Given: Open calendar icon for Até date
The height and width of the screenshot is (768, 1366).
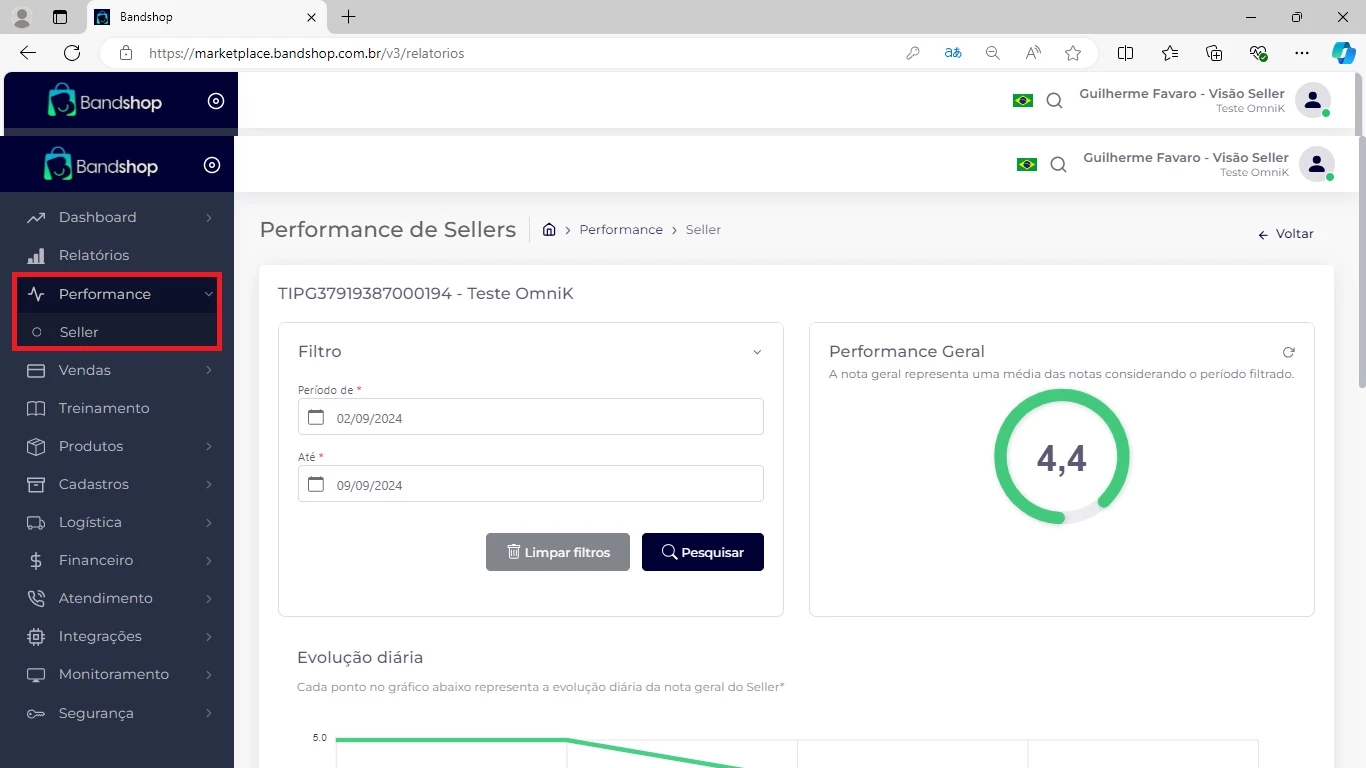Looking at the screenshot, I should [x=316, y=484].
